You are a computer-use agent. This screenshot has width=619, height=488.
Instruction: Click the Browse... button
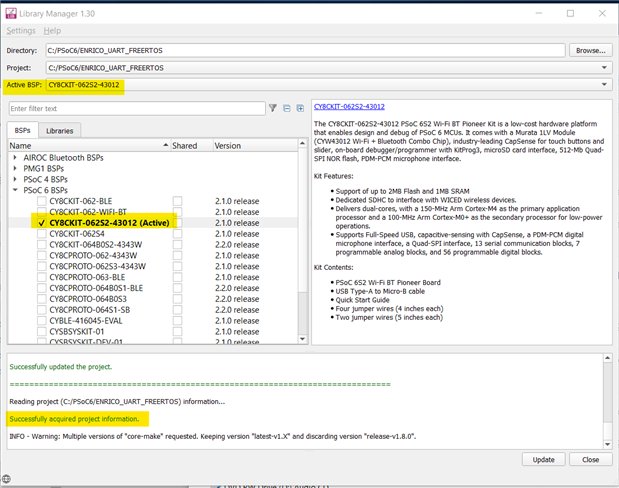pyautogui.click(x=590, y=50)
